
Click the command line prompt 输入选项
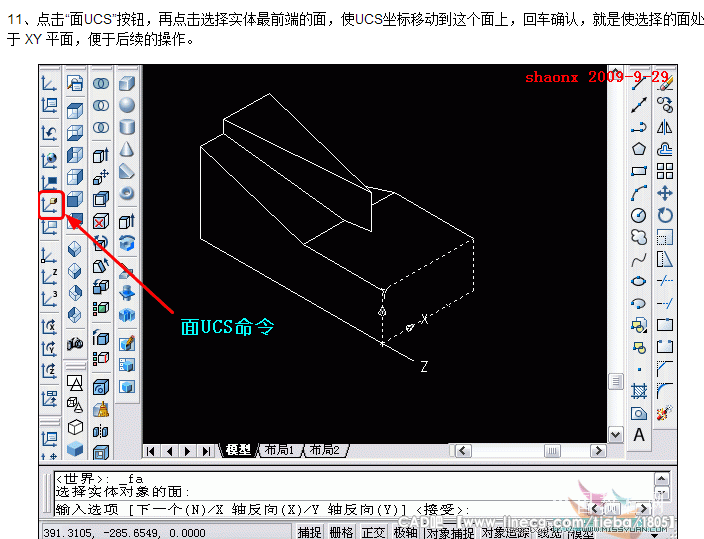click(x=263, y=509)
